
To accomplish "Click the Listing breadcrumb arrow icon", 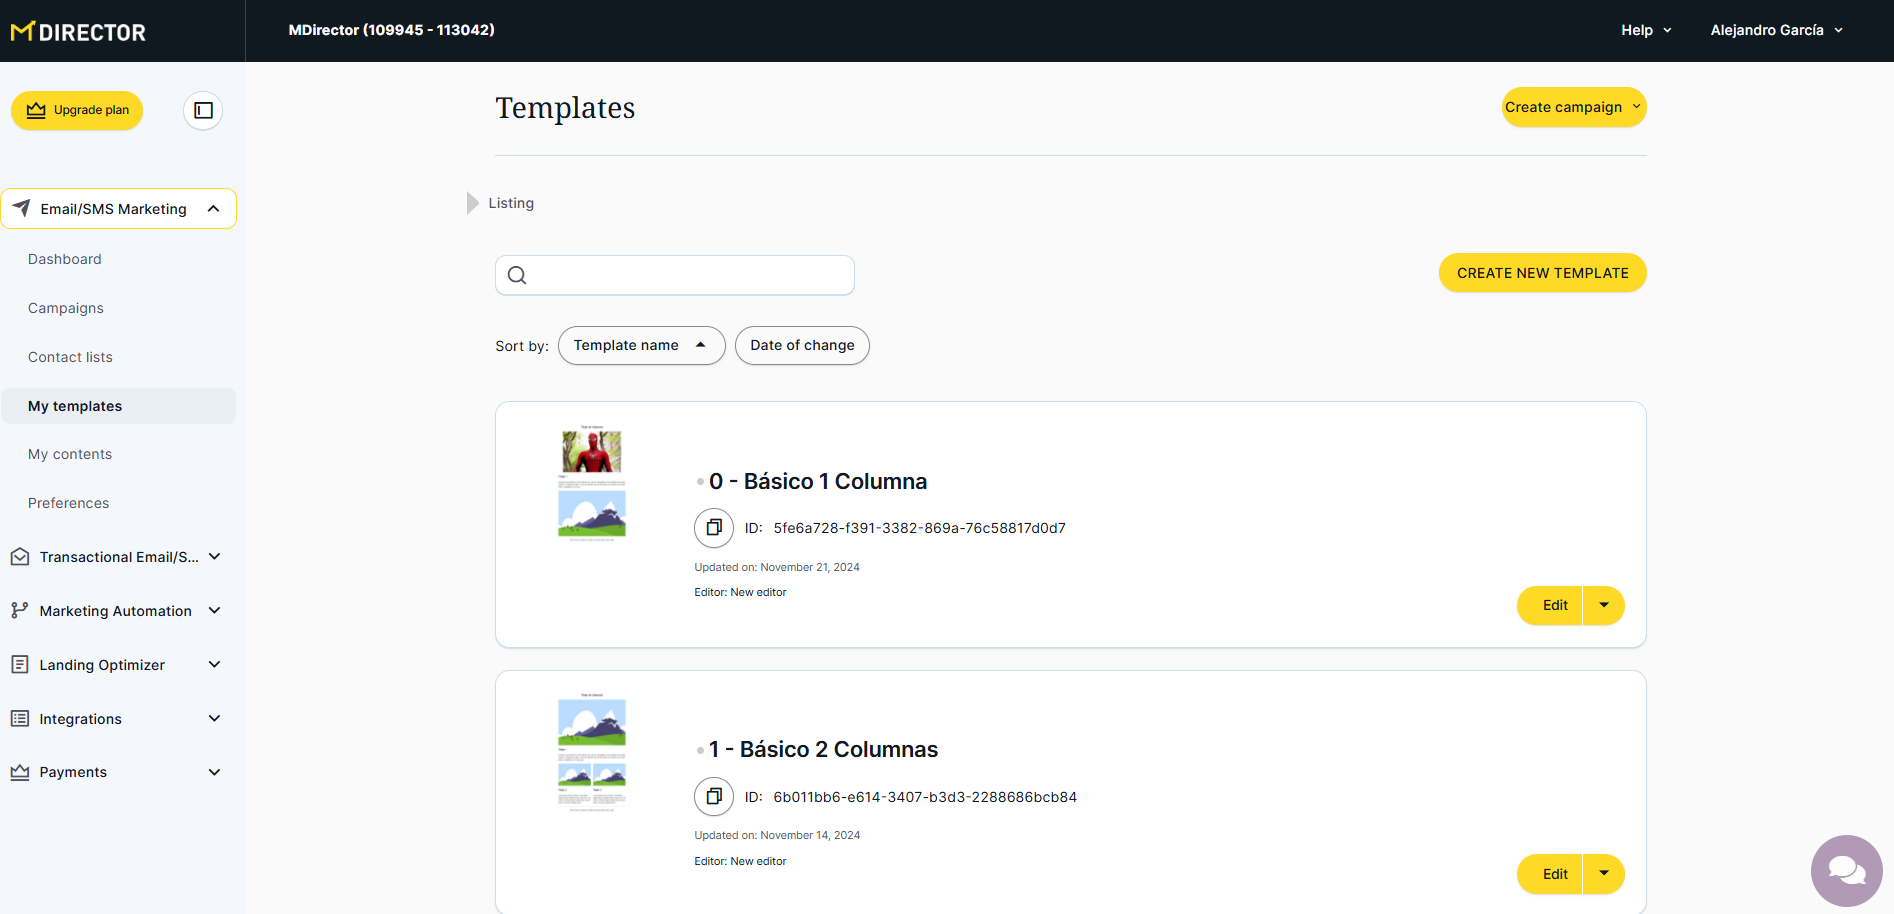I will pos(473,203).
